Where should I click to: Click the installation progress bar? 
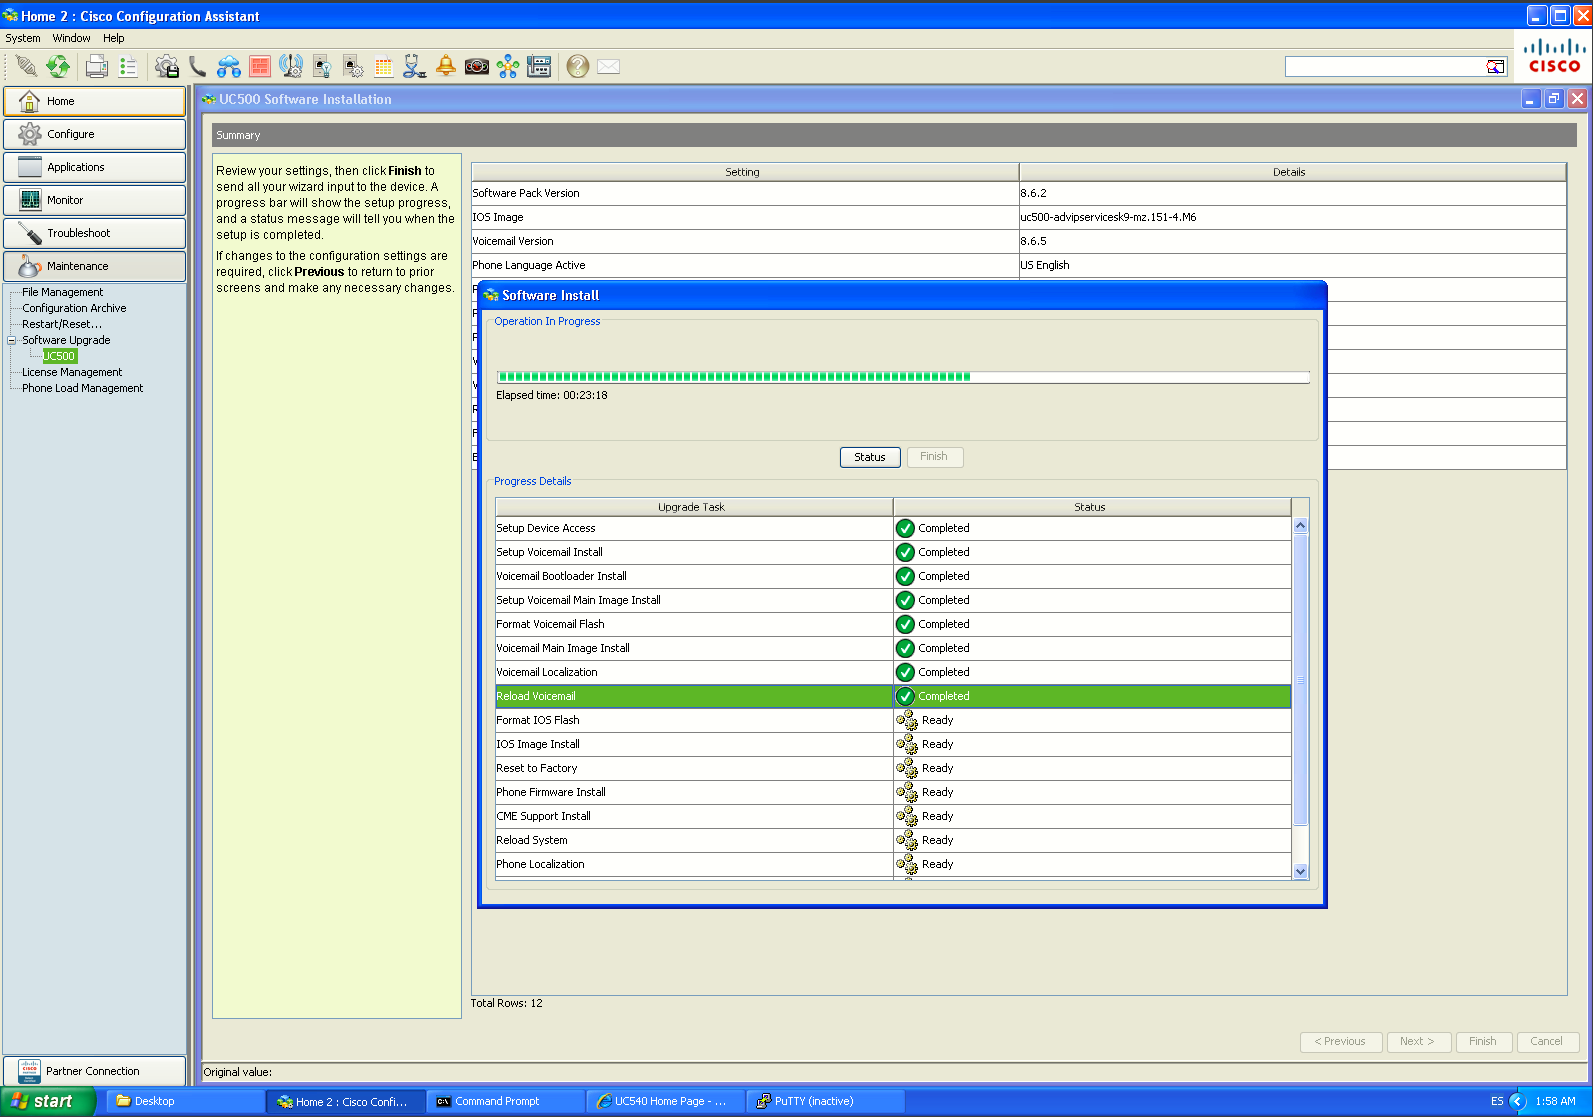903,377
